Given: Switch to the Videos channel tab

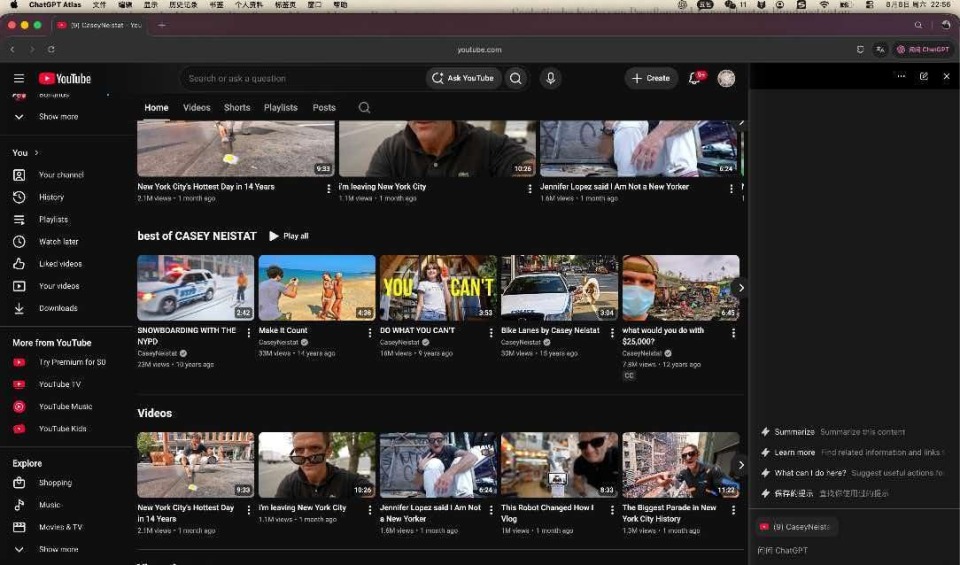Looking at the screenshot, I should point(197,108).
